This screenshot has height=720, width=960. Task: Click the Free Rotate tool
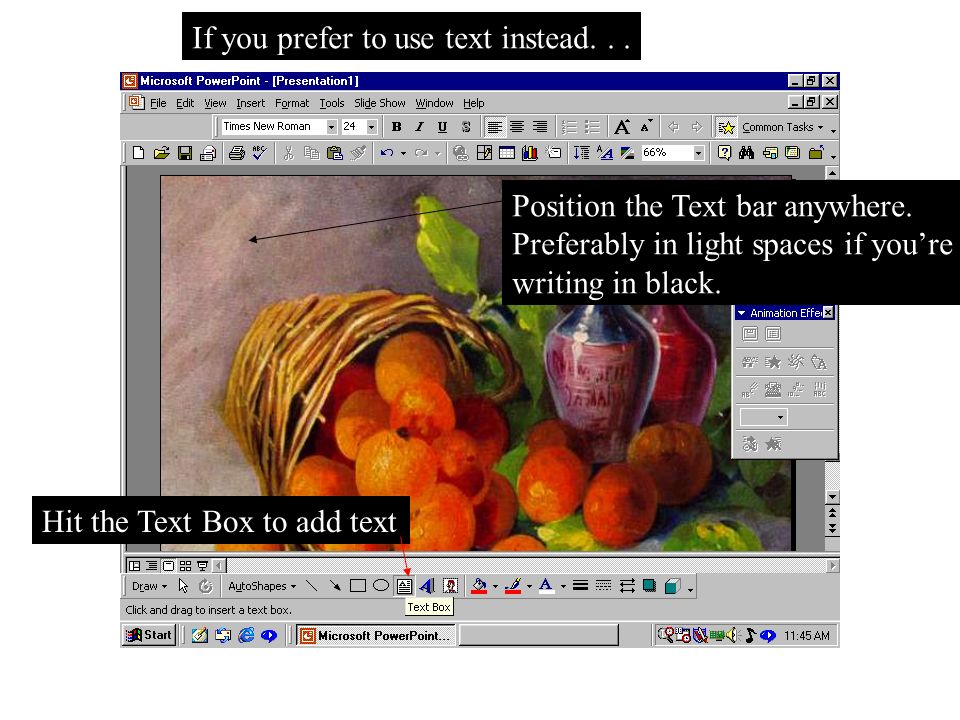206,586
